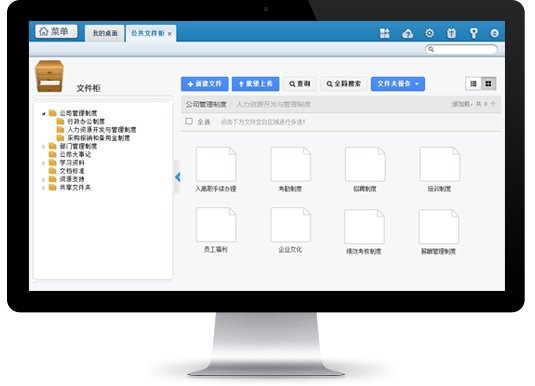Viewport: 535px width, 386px height.
Task: Click the 新建文件 button
Action: tap(205, 84)
